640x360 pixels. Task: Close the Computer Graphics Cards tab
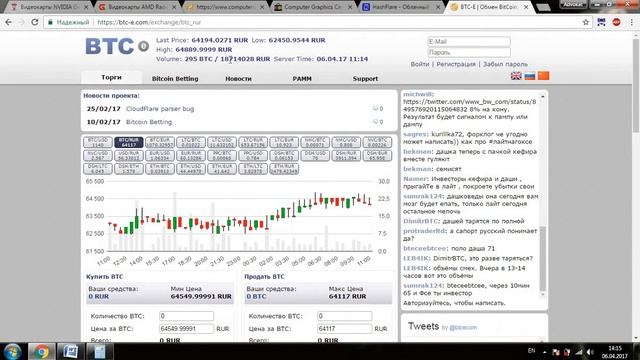pos(350,7)
